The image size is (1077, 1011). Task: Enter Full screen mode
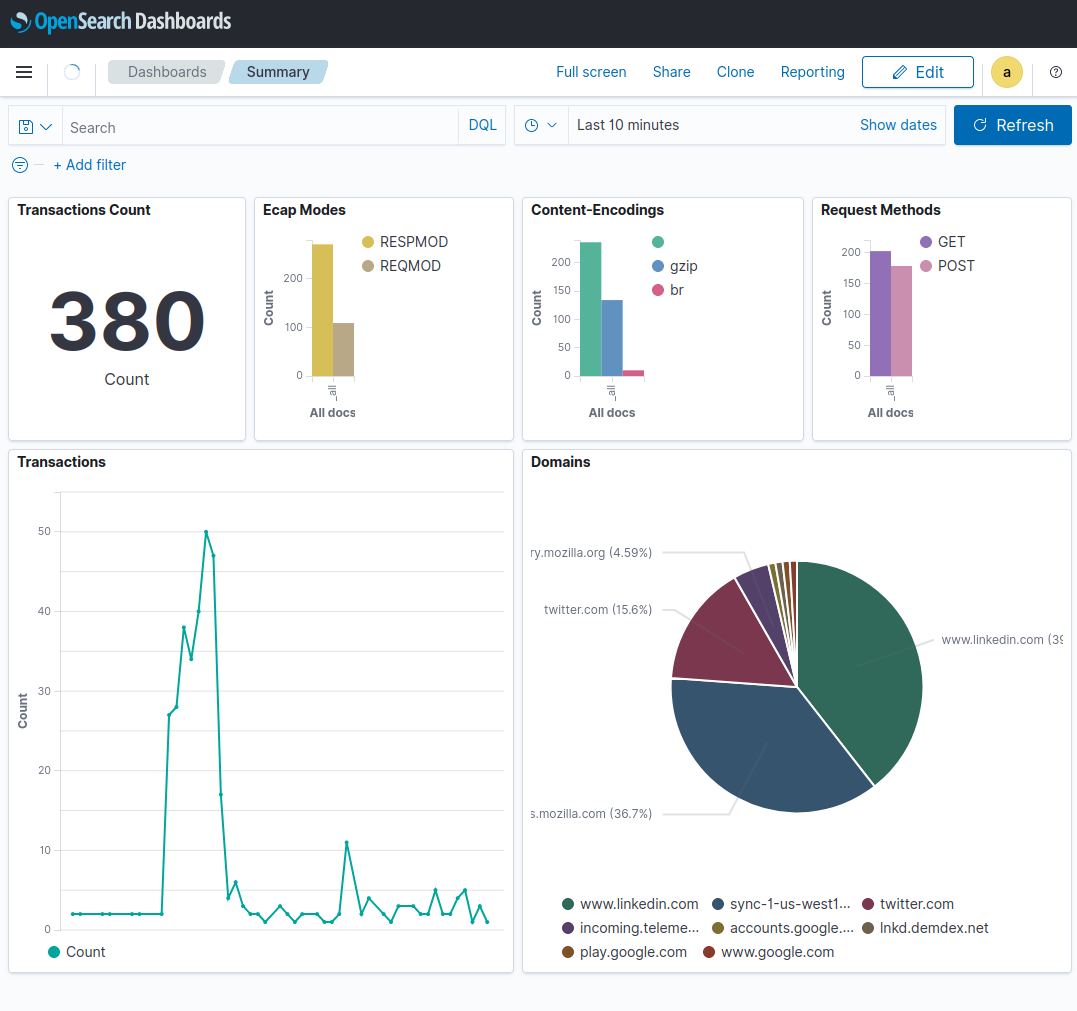point(591,72)
